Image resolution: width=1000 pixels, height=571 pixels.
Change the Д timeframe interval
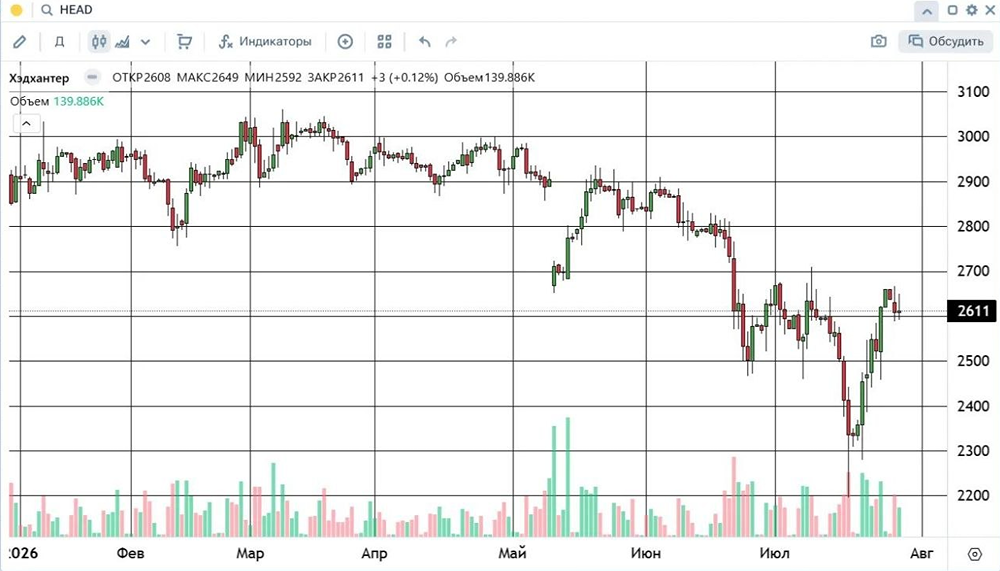[x=59, y=42]
